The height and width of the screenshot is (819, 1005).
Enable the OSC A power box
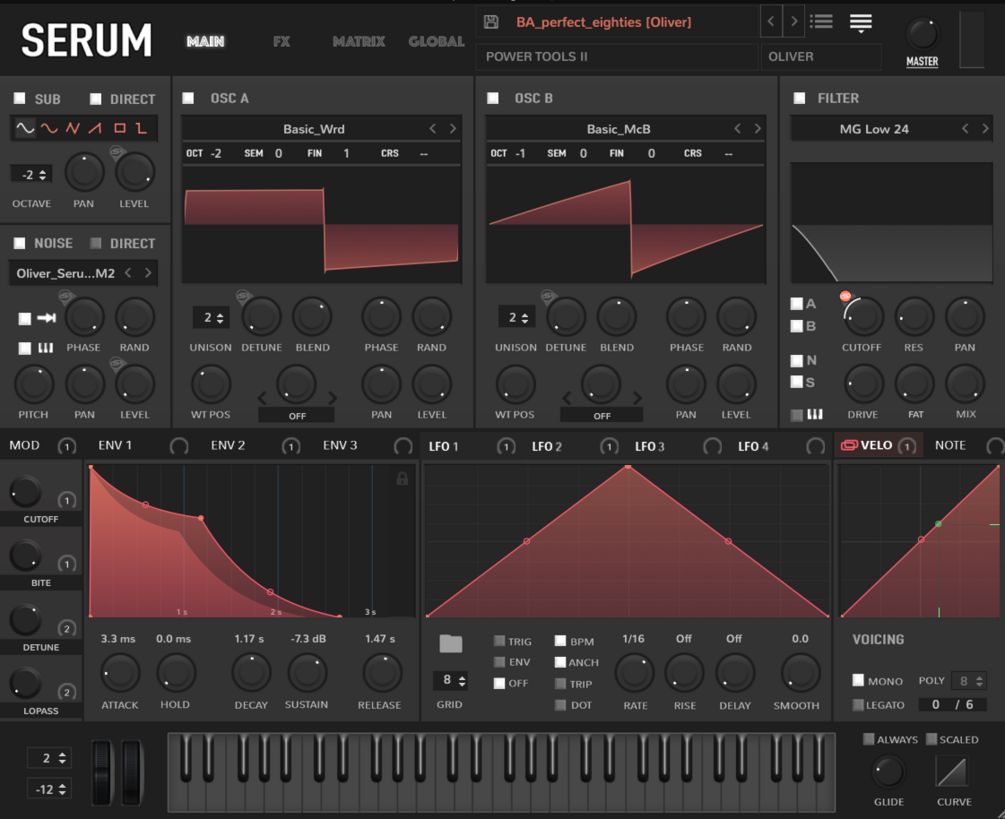tap(188, 98)
